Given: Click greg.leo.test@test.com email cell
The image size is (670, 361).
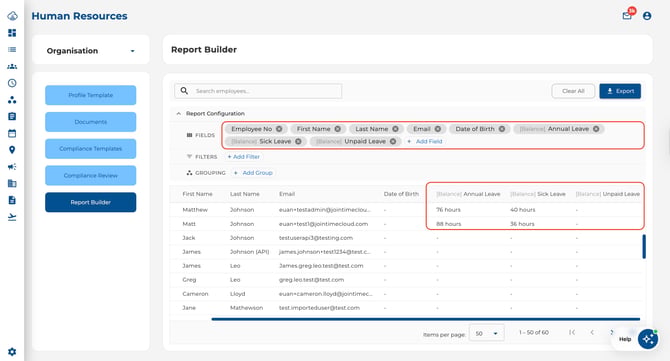Looking at the screenshot, I should click(311, 280).
